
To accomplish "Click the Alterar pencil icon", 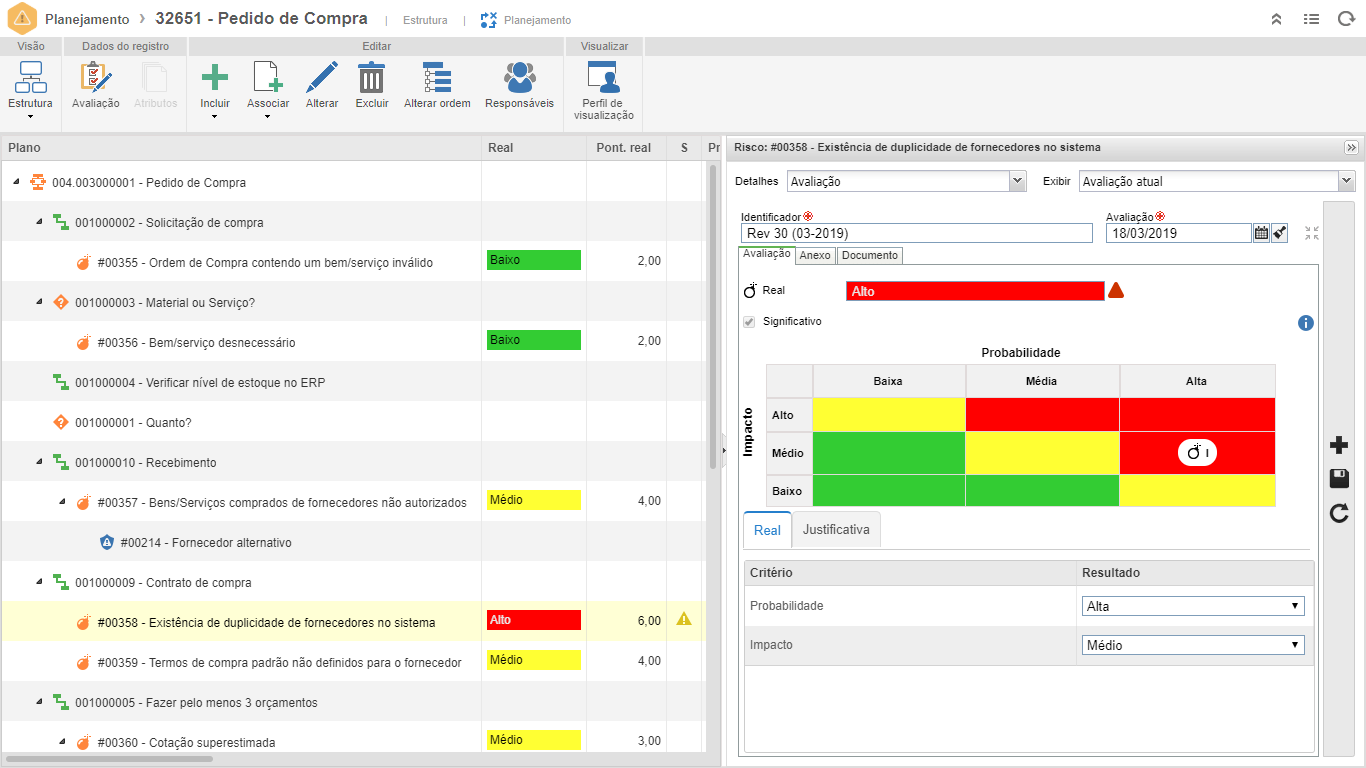I will (x=321, y=78).
